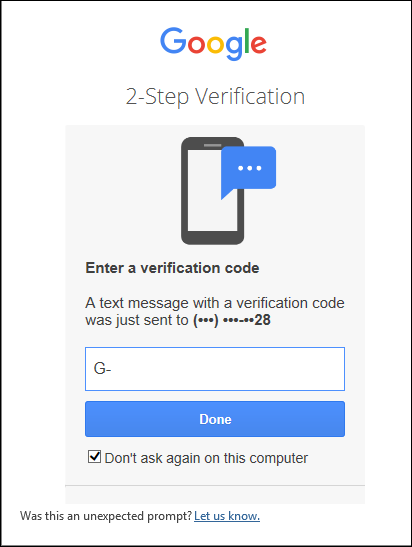Click the green letter l in Google logo
Image resolution: width=412 pixels, height=547 pixels.
tap(247, 40)
